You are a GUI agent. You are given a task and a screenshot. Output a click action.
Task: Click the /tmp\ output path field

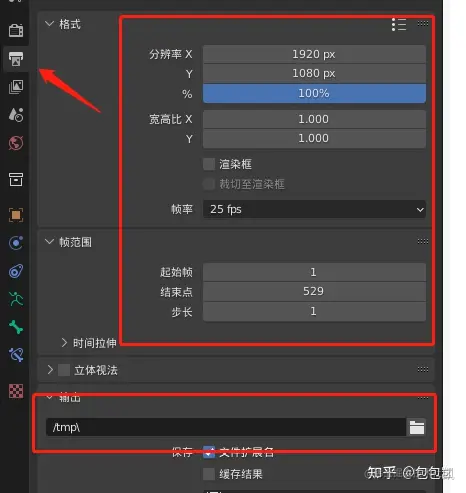tap(226, 427)
